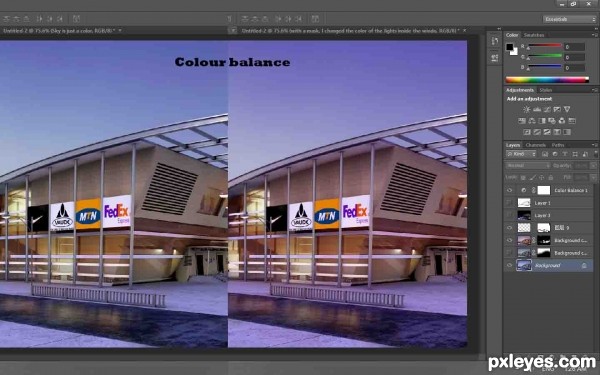
Task: Filter layers by pixel layers
Action: (545, 154)
